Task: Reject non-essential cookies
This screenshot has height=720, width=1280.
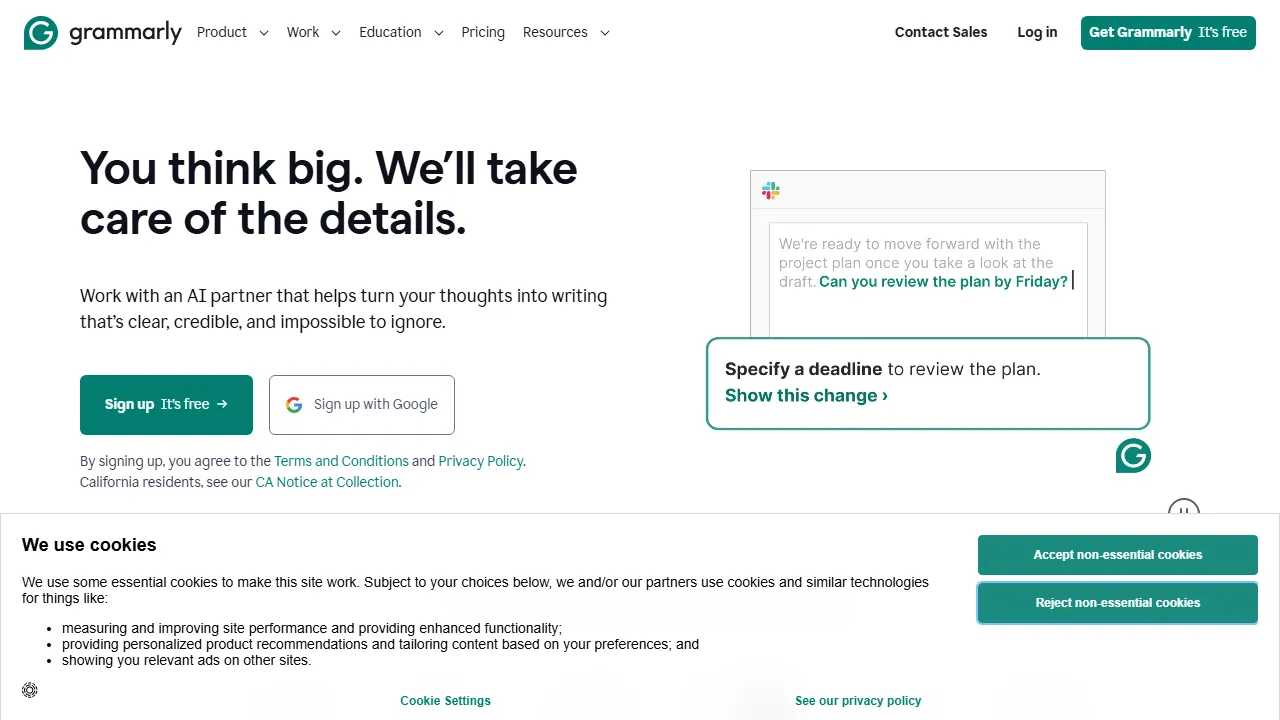Action: pyautogui.click(x=1117, y=602)
